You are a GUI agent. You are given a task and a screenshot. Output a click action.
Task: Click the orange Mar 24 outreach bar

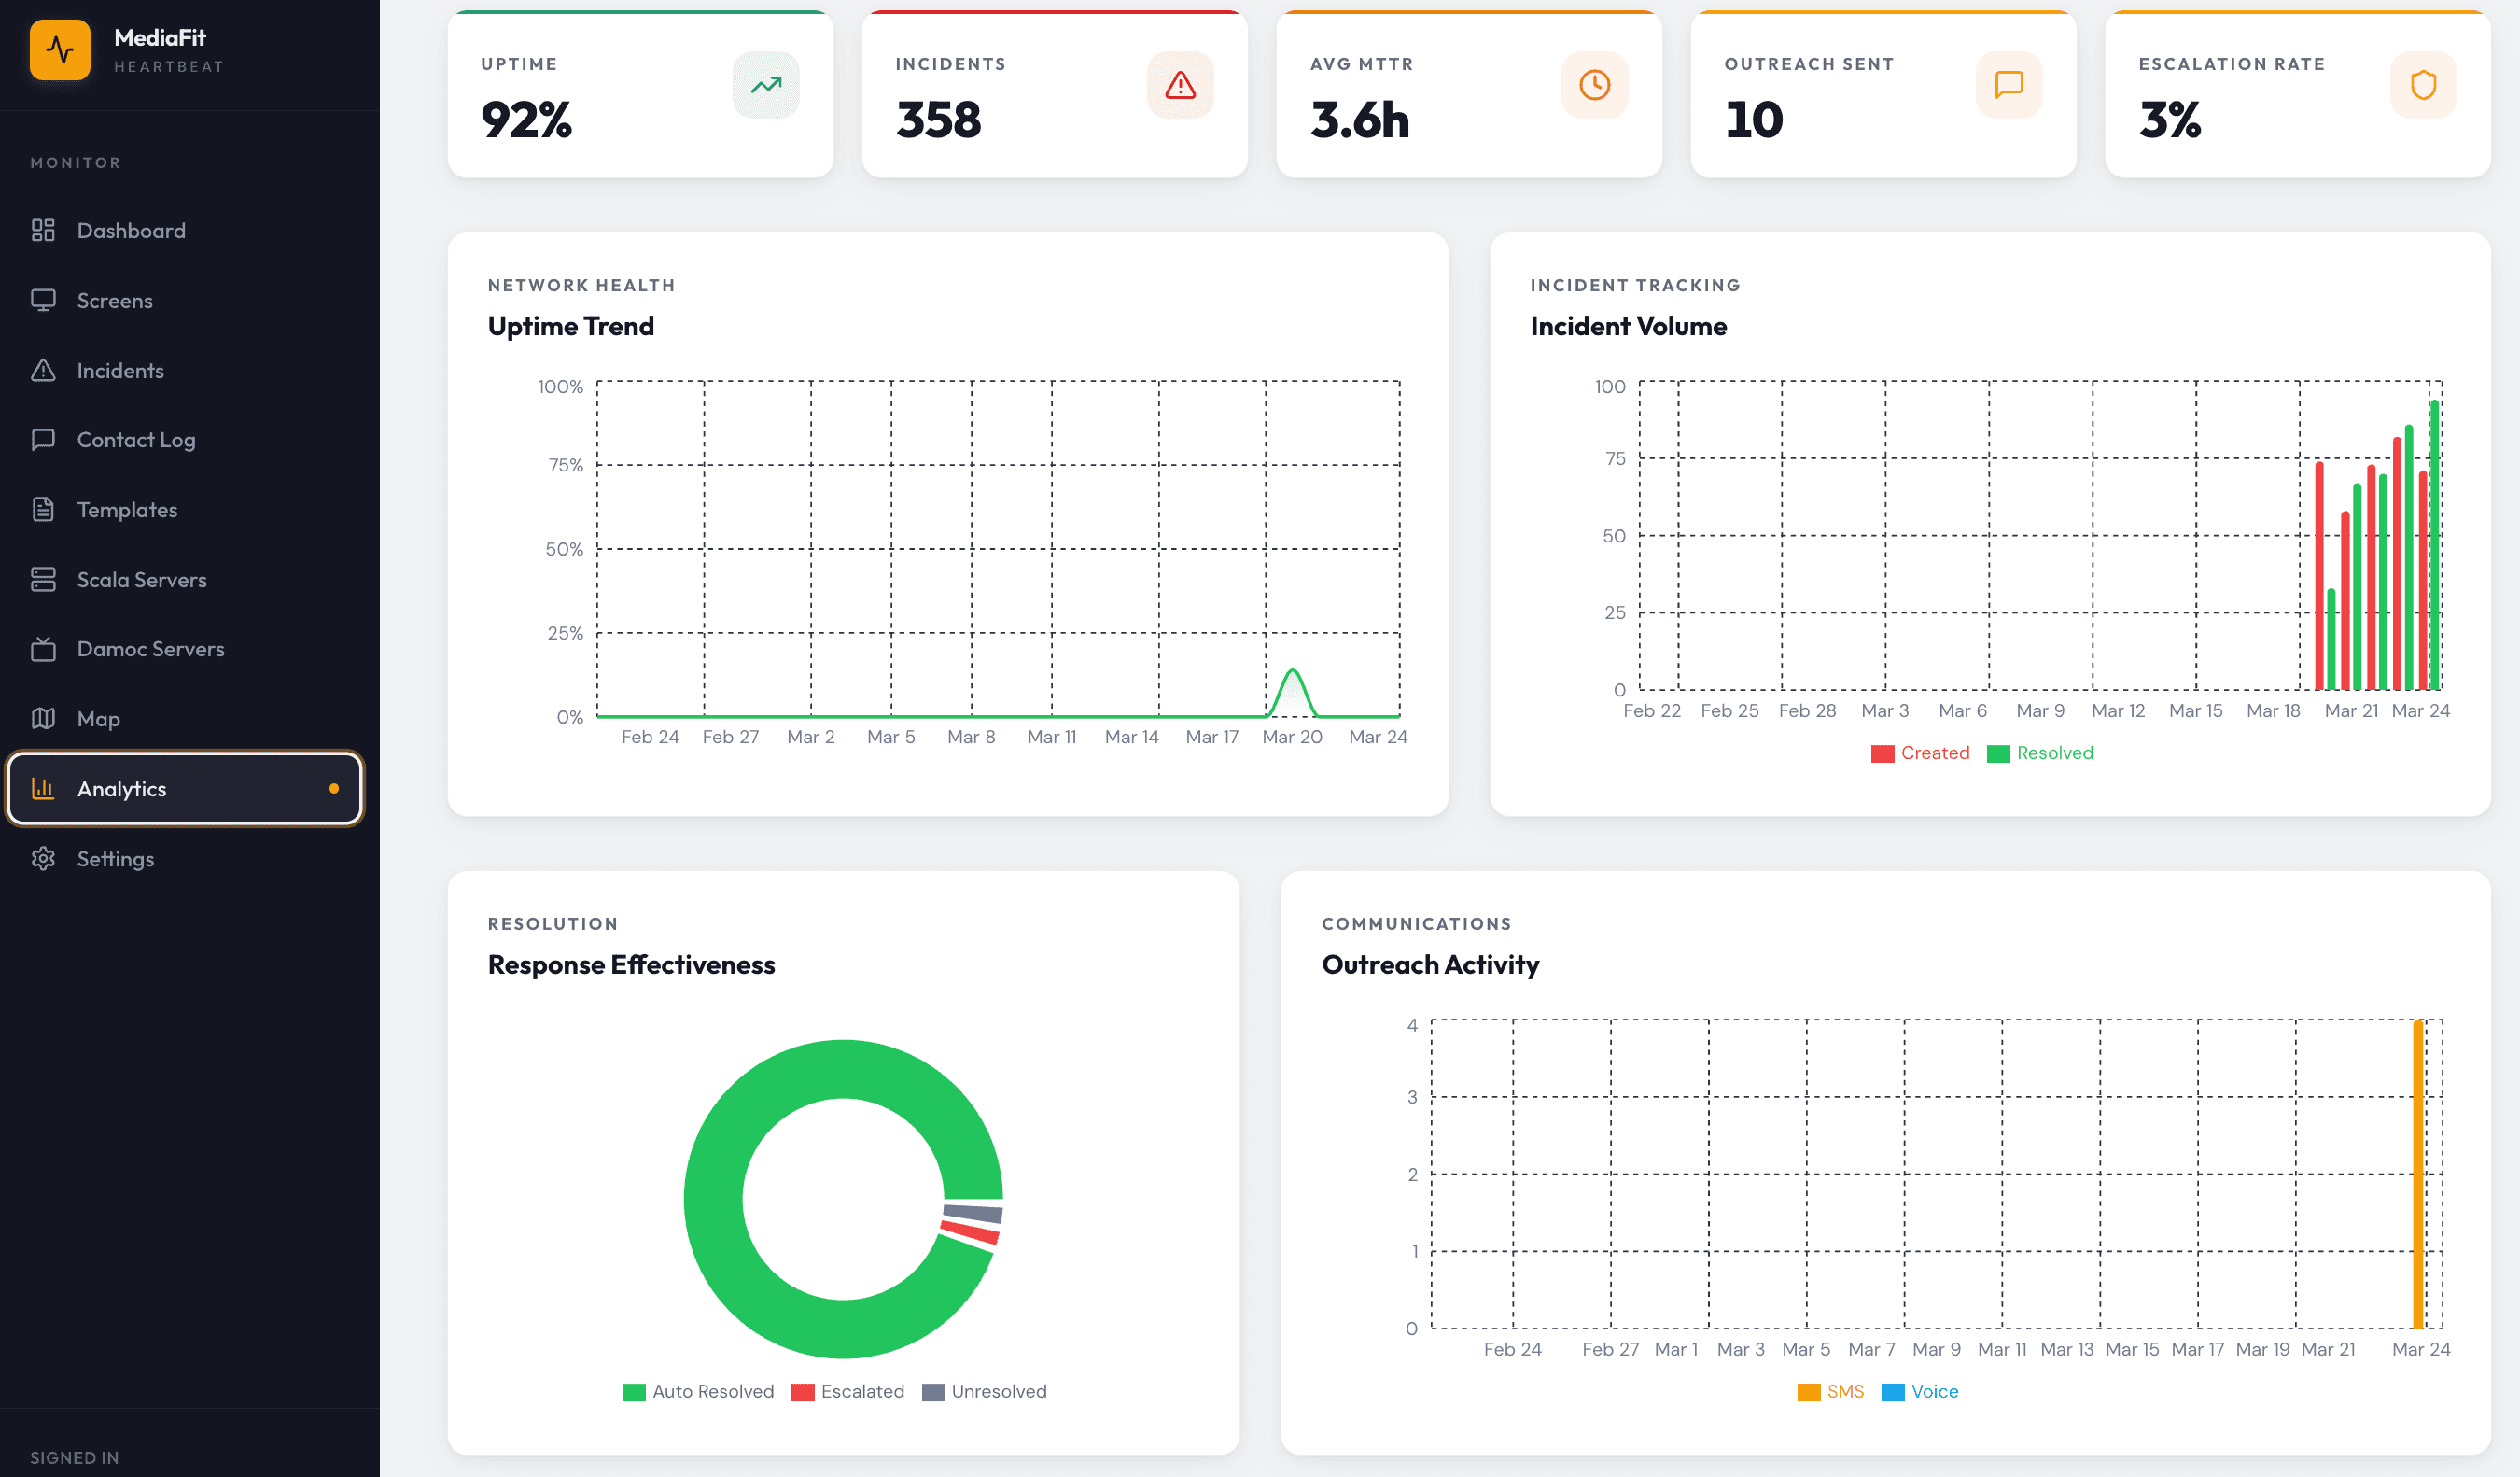click(2418, 1170)
